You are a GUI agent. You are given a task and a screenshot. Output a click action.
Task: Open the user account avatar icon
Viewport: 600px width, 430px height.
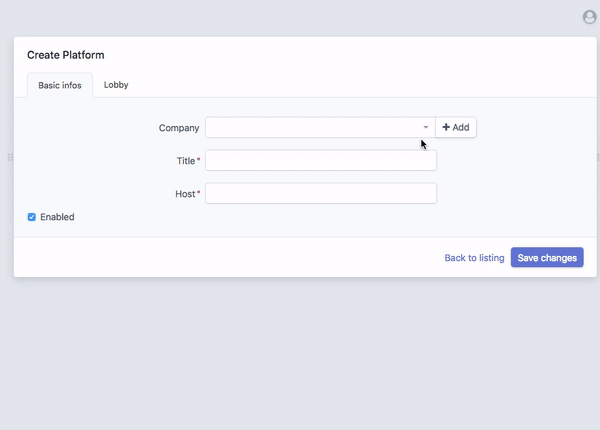(589, 17)
